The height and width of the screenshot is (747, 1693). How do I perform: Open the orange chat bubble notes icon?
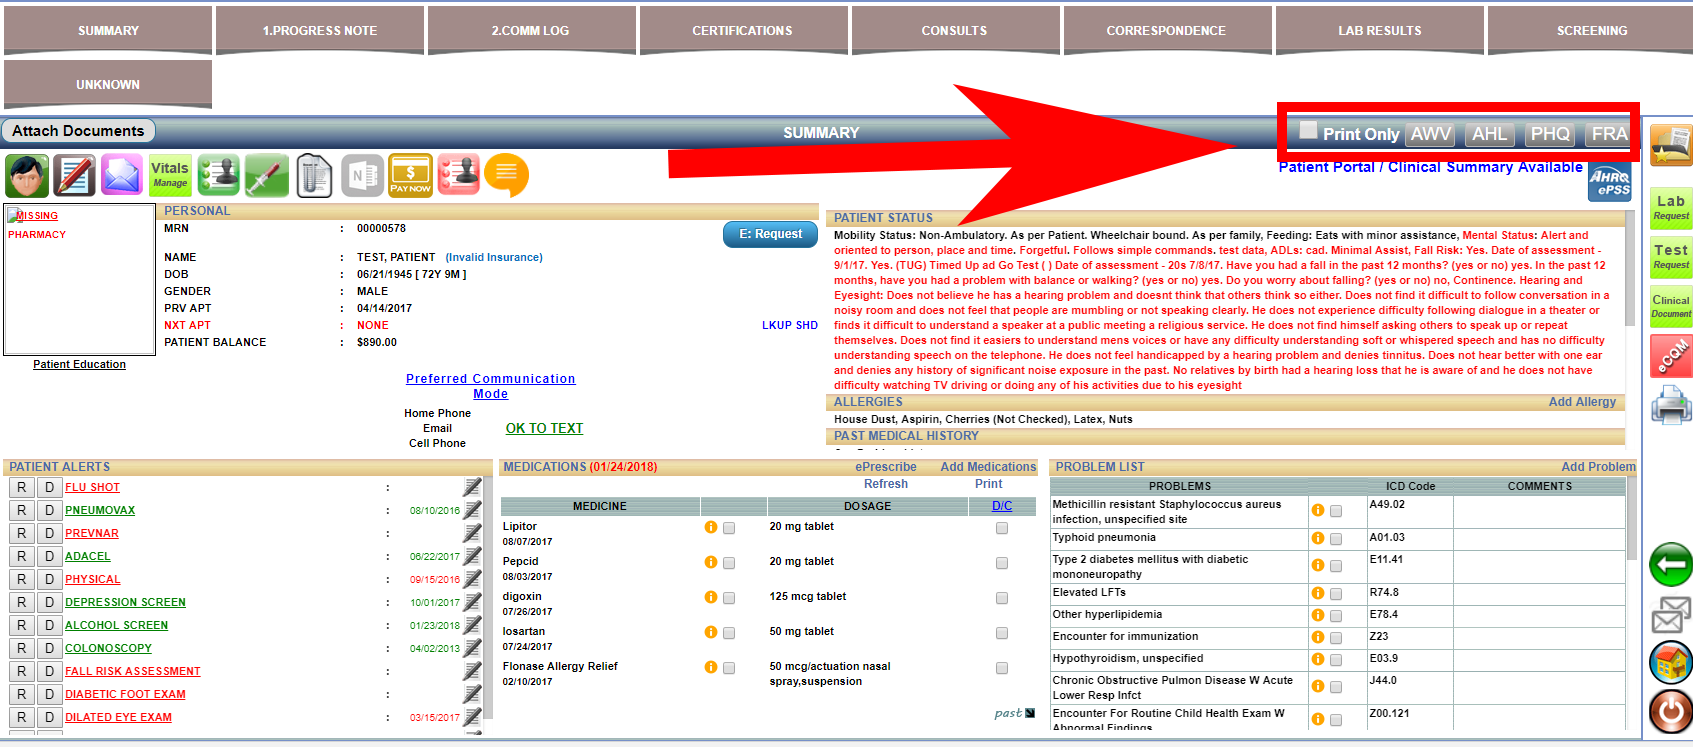tap(506, 175)
